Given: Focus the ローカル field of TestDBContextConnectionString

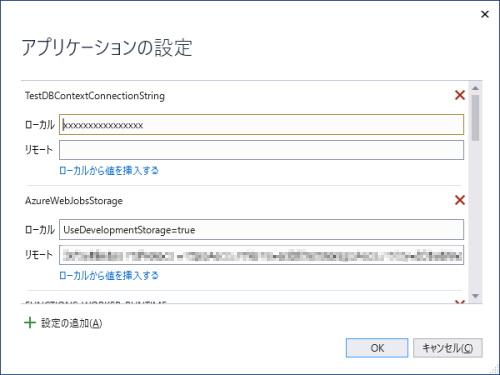Looking at the screenshot, I should click(x=261, y=125).
